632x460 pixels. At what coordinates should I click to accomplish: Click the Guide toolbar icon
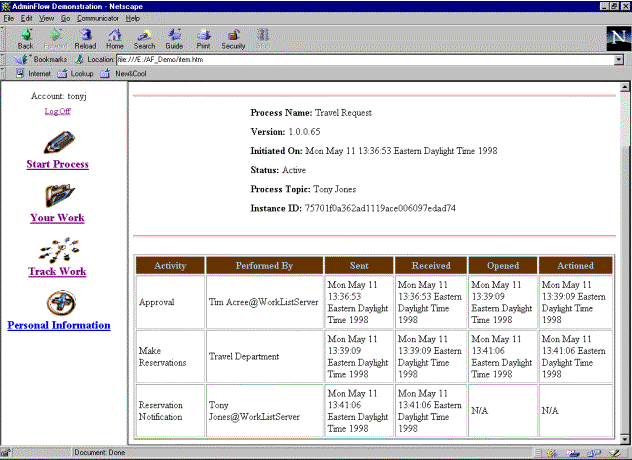[174, 38]
